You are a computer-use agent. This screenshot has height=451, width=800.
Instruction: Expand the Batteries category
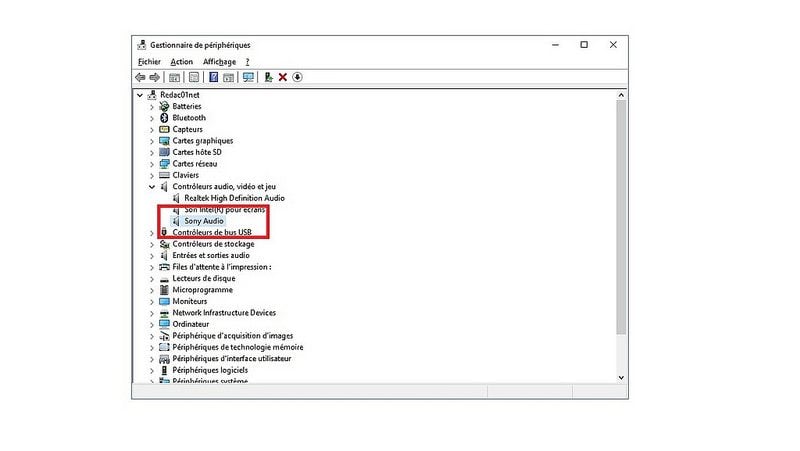point(152,107)
